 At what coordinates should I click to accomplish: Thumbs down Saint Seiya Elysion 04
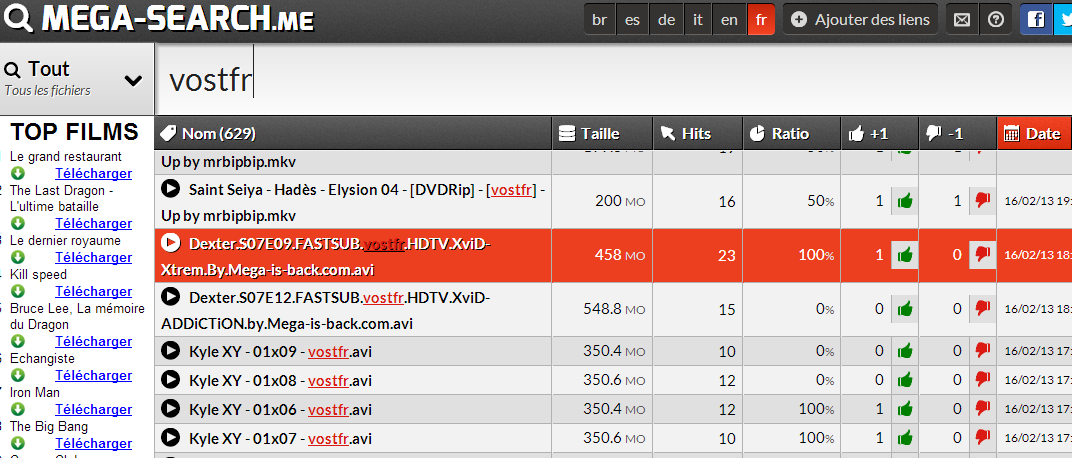[982, 201]
